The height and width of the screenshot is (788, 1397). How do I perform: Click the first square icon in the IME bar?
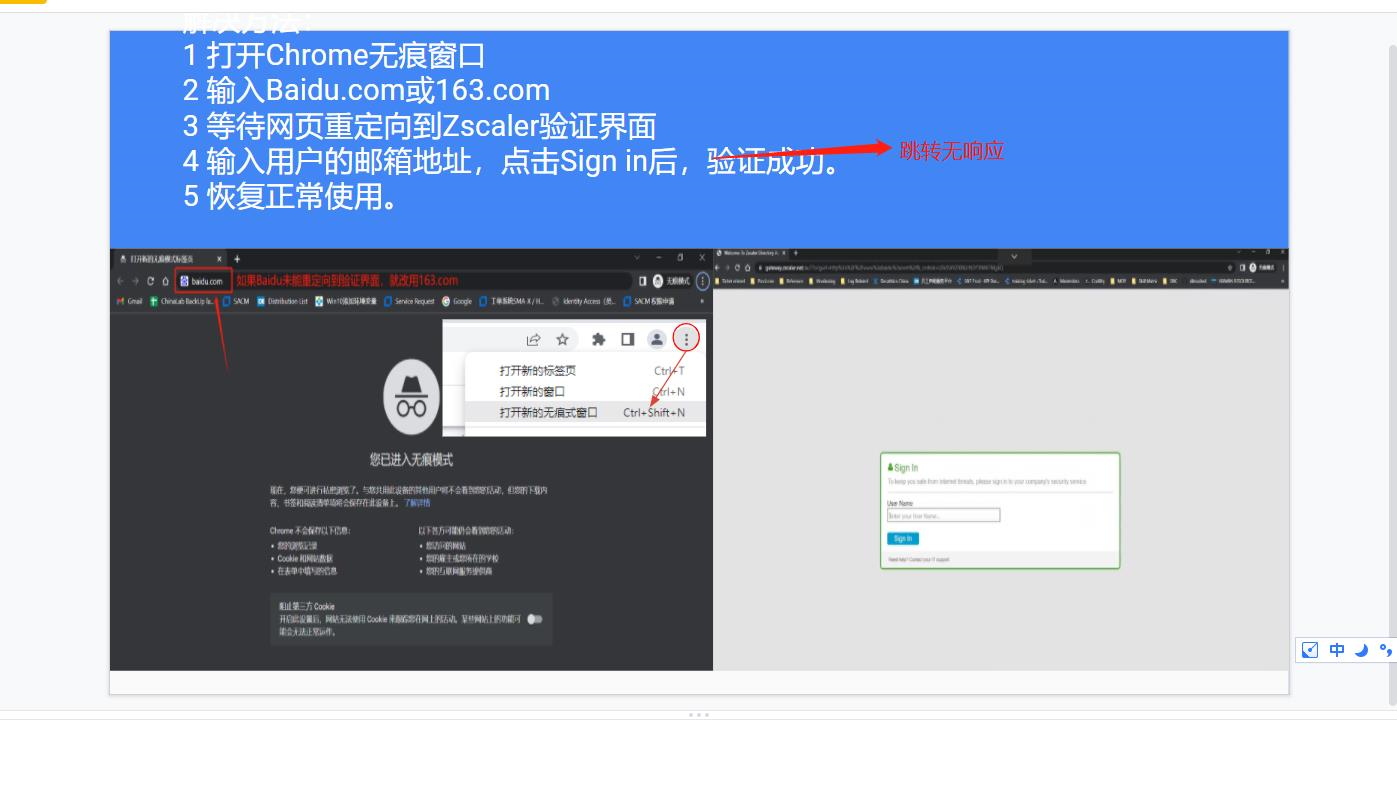click(1310, 650)
